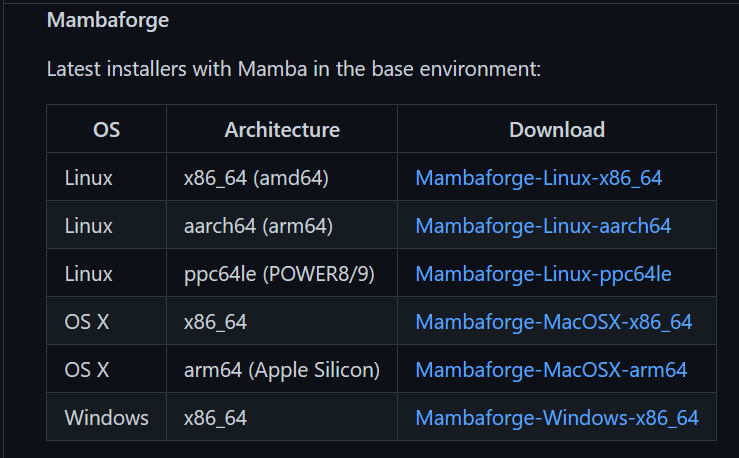Open the Mambaforge-MacOSX-arm64 download link
Screen dimensions: 739x458
[x=551, y=370]
